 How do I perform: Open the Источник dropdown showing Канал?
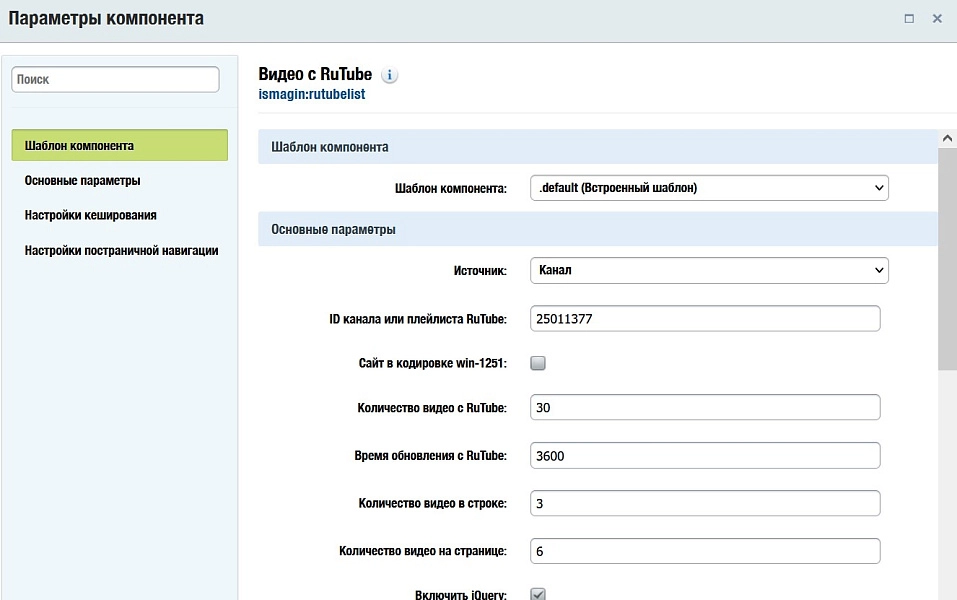point(709,270)
